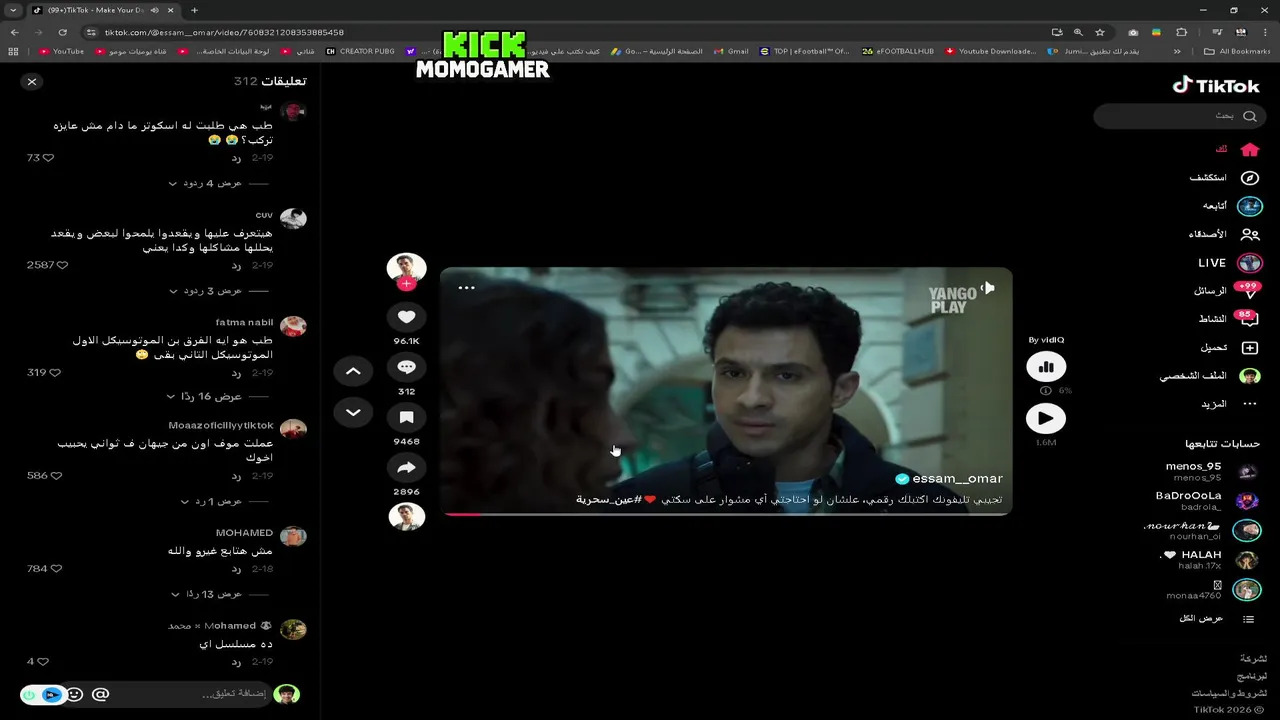1280x720 pixels.
Task: Like Moaazoficillyytiktok's comment with 586 likes
Action: coord(55,476)
